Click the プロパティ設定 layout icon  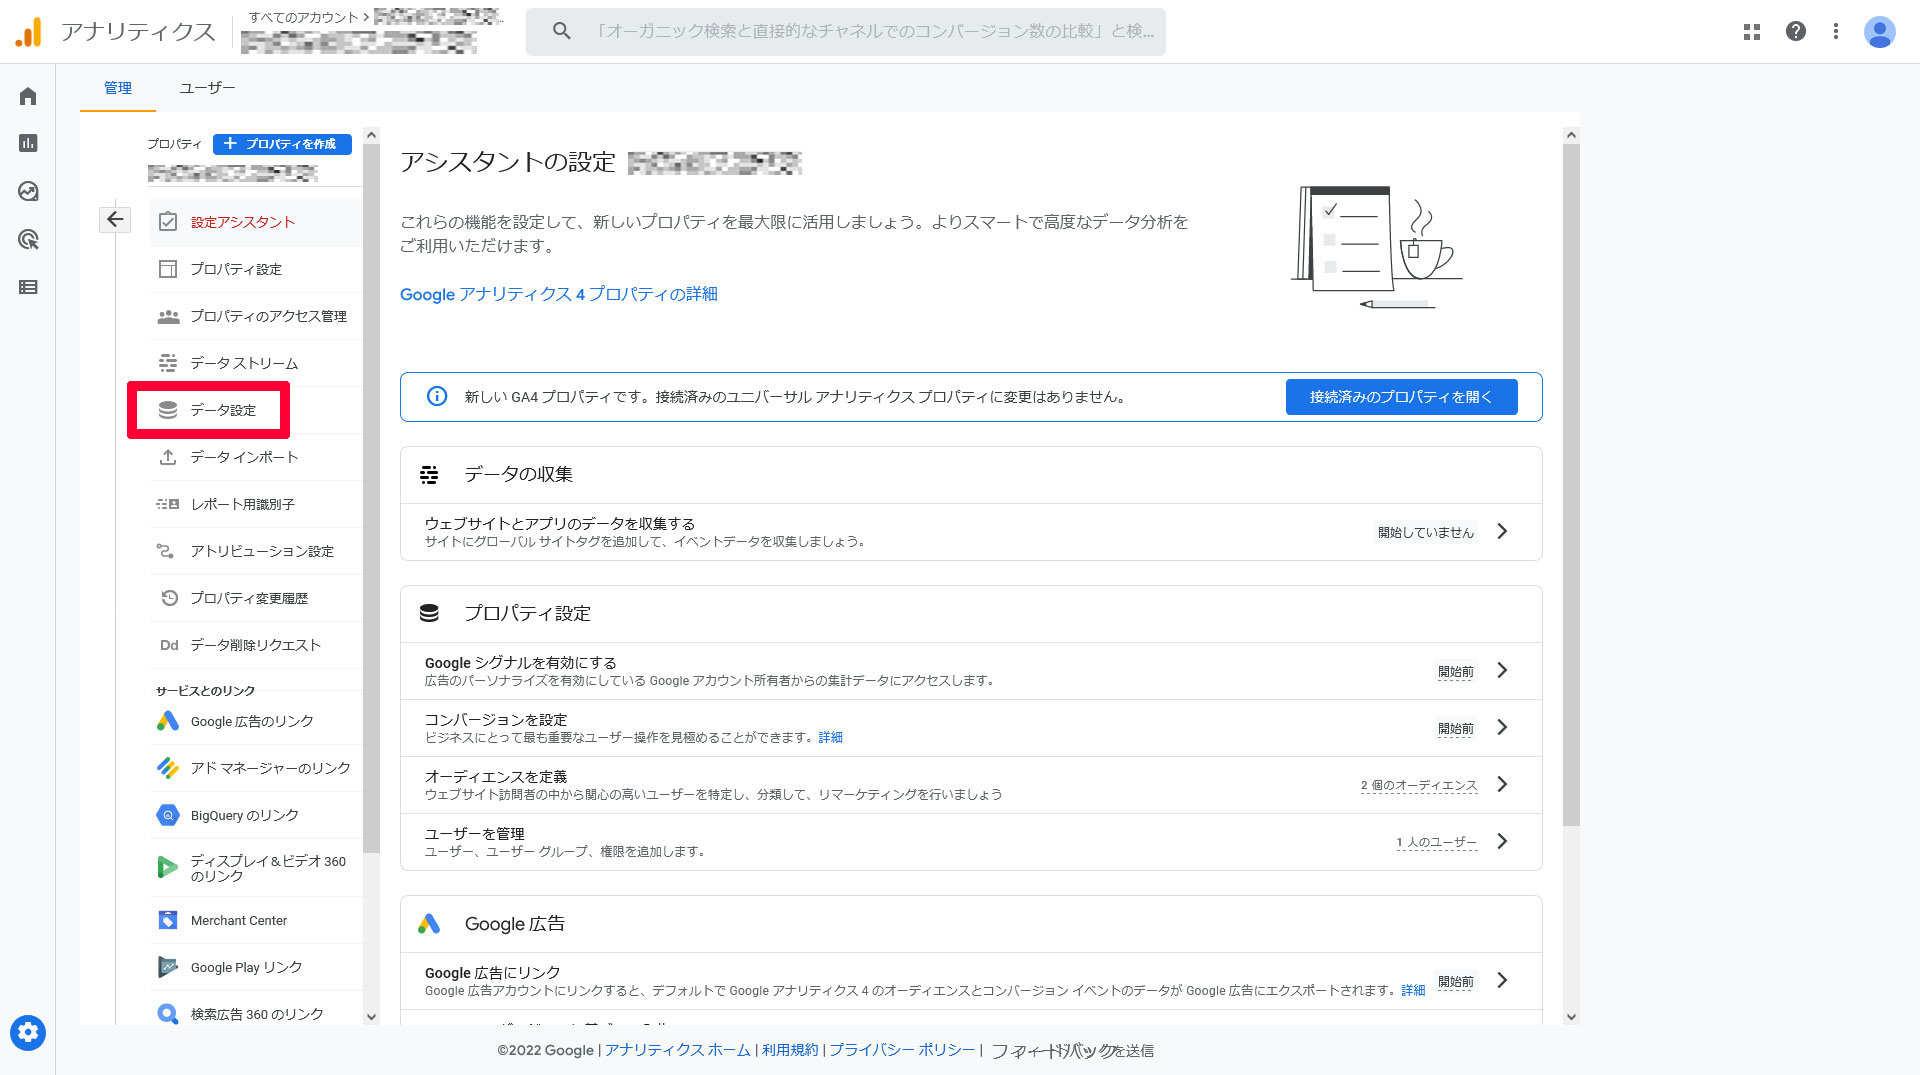click(168, 269)
